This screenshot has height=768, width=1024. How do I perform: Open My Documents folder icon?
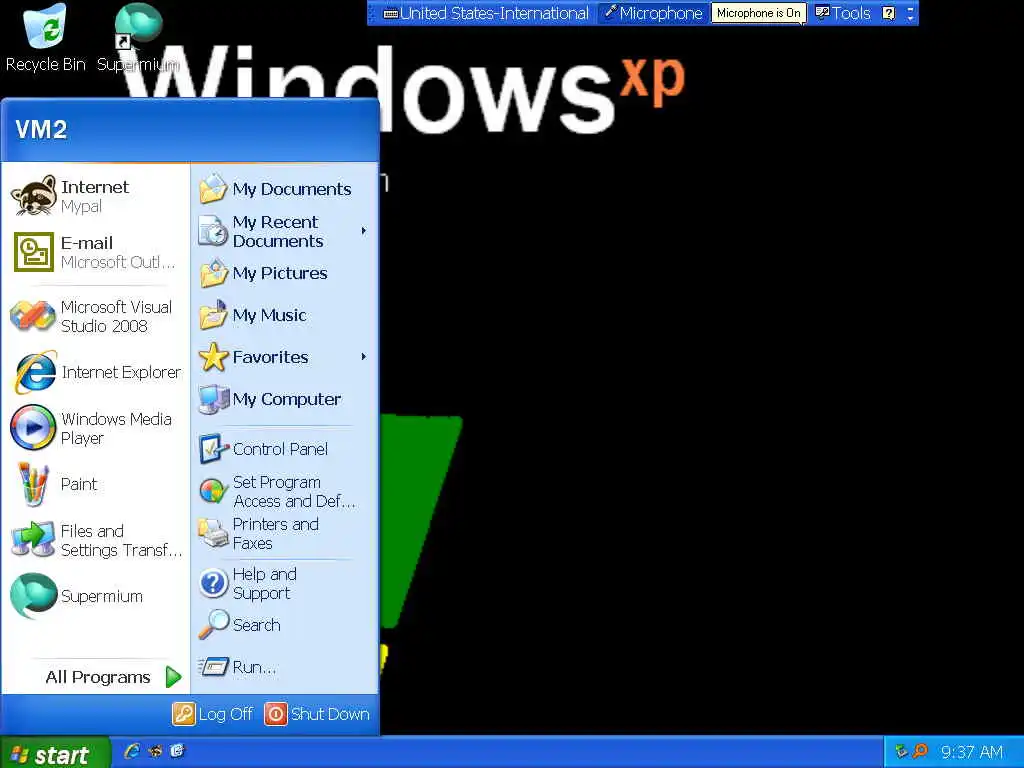(x=213, y=189)
